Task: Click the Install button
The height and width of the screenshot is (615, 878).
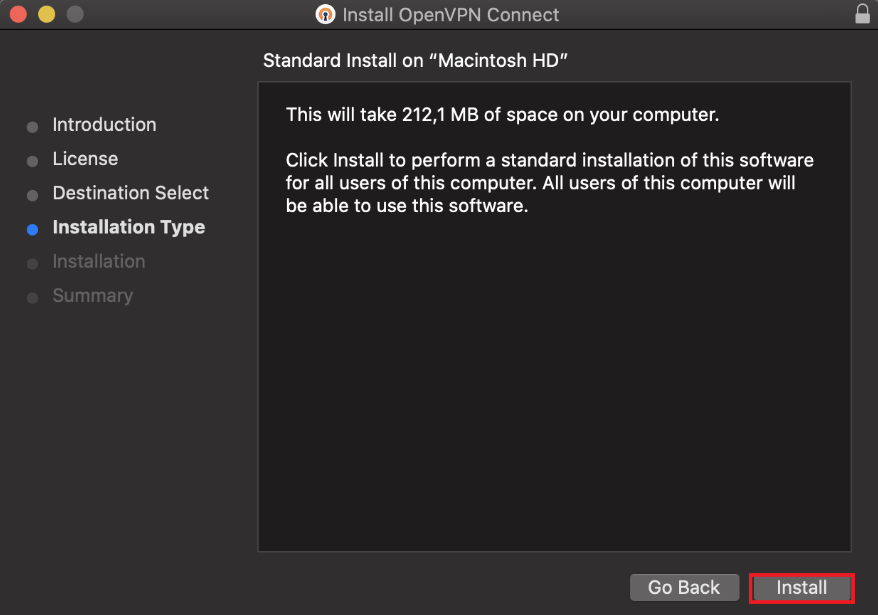Action: pos(801,588)
